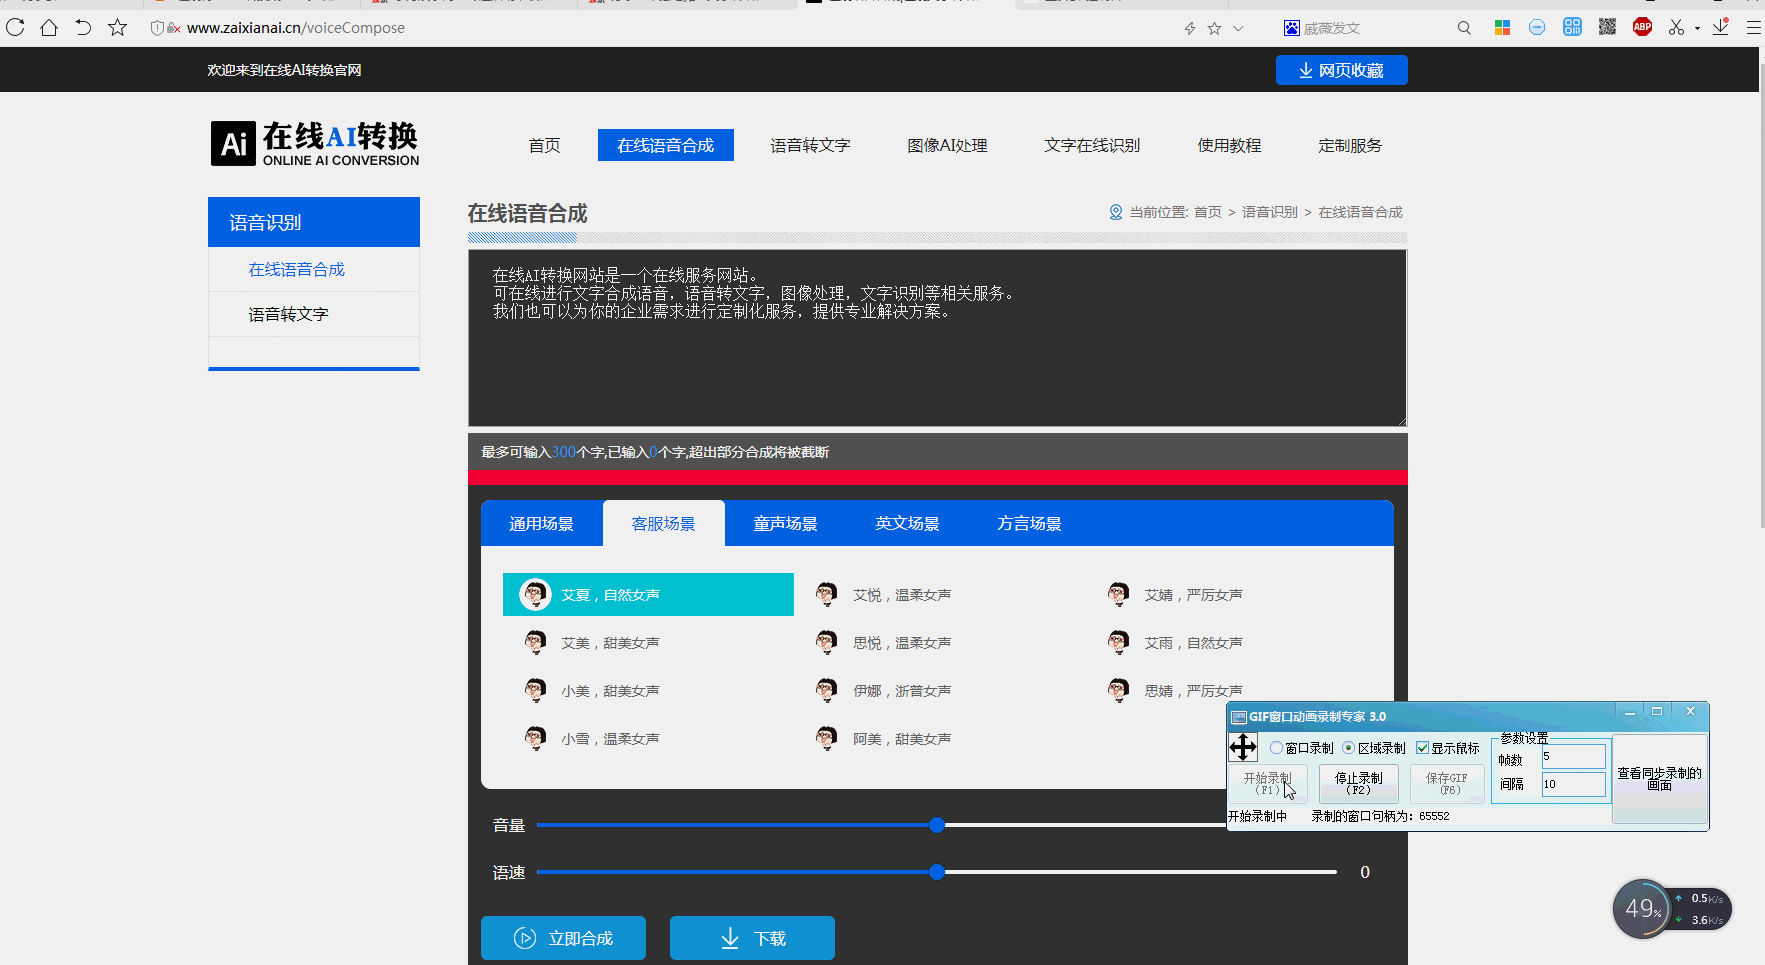Toggle the 显示鼠标 checkbox
Viewport: 1765px width, 965px height.
pyautogui.click(x=1422, y=748)
